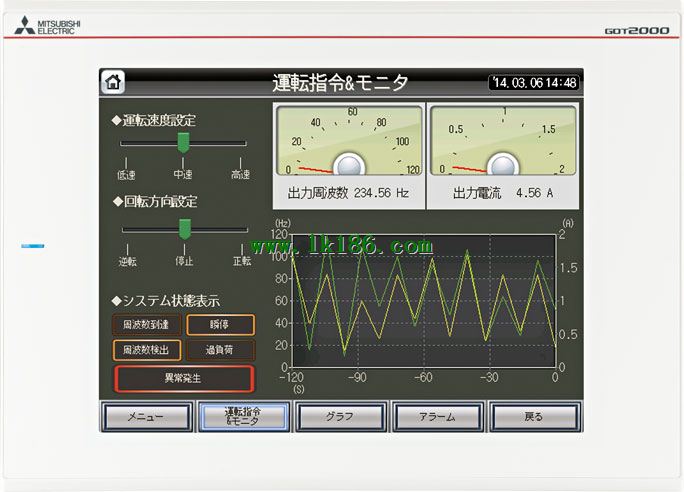Set rotation to 正転 on slider
Viewport: 684px width, 492px height.
coord(242,230)
